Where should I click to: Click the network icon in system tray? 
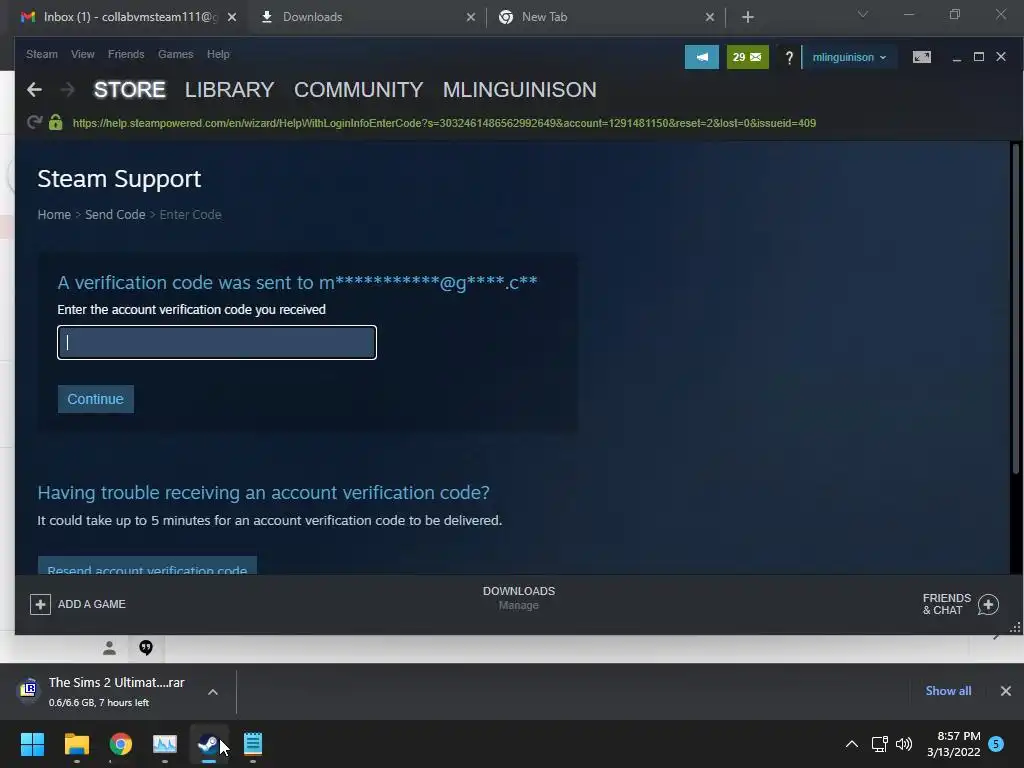click(x=879, y=744)
